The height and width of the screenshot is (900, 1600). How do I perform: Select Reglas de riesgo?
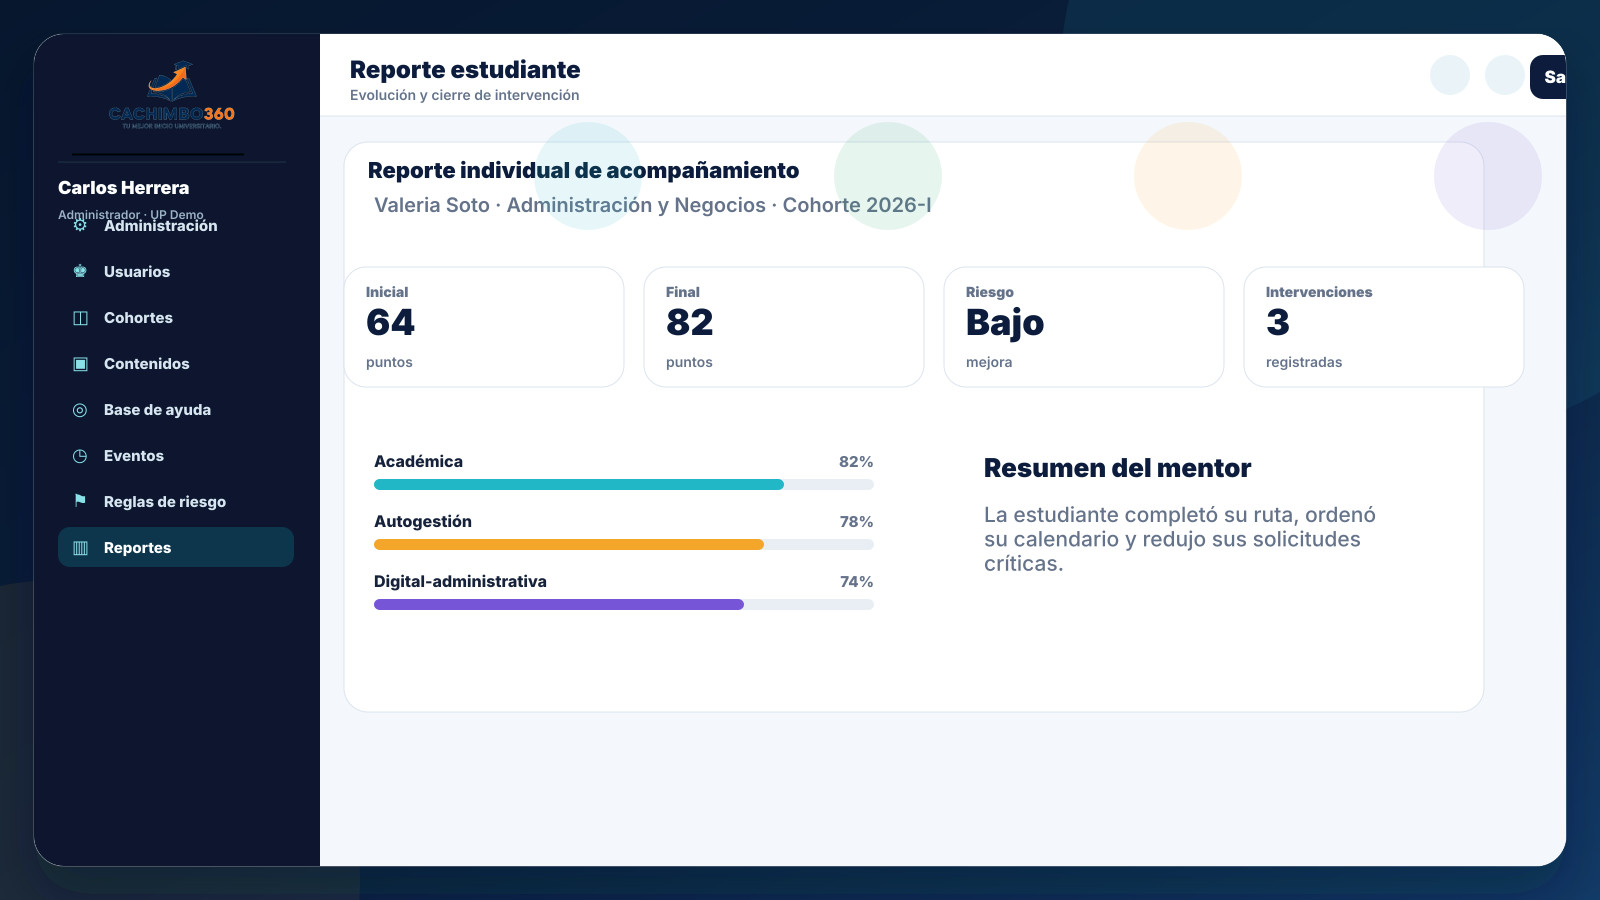[x=176, y=502]
